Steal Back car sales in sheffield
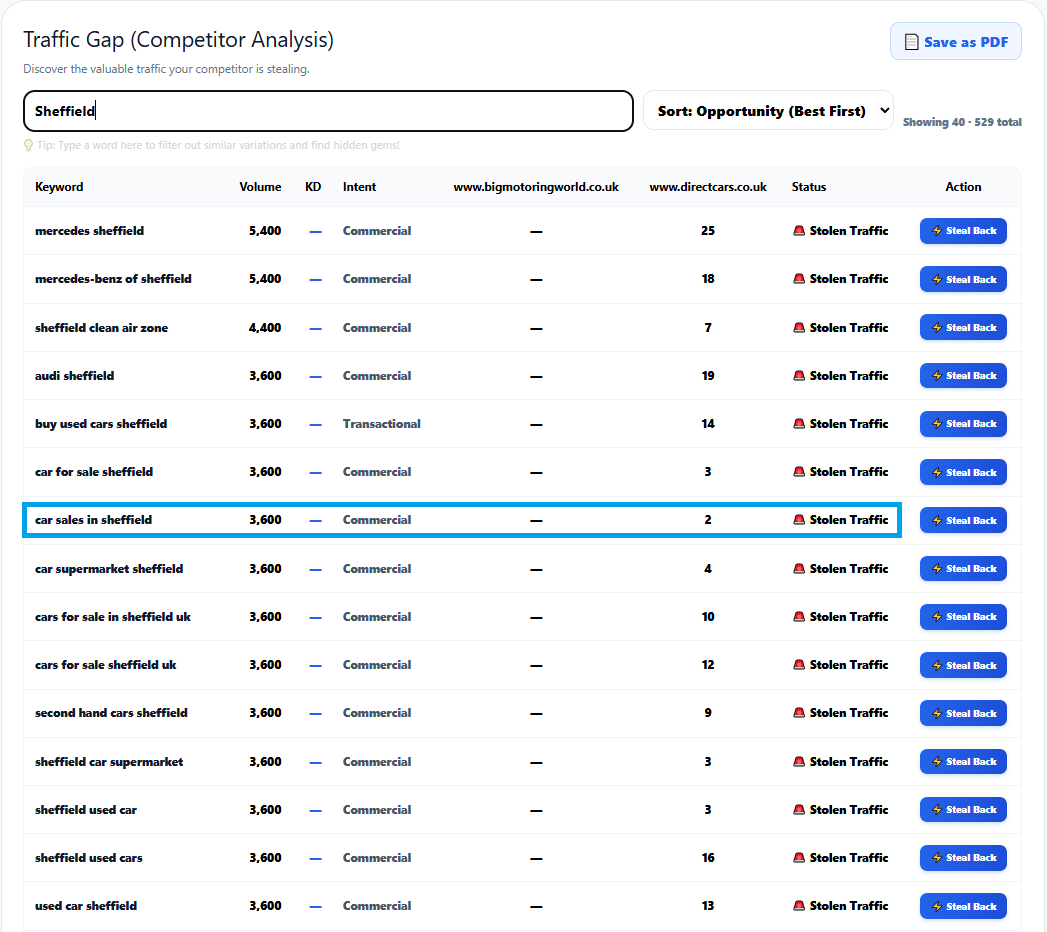 tap(964, 520)
